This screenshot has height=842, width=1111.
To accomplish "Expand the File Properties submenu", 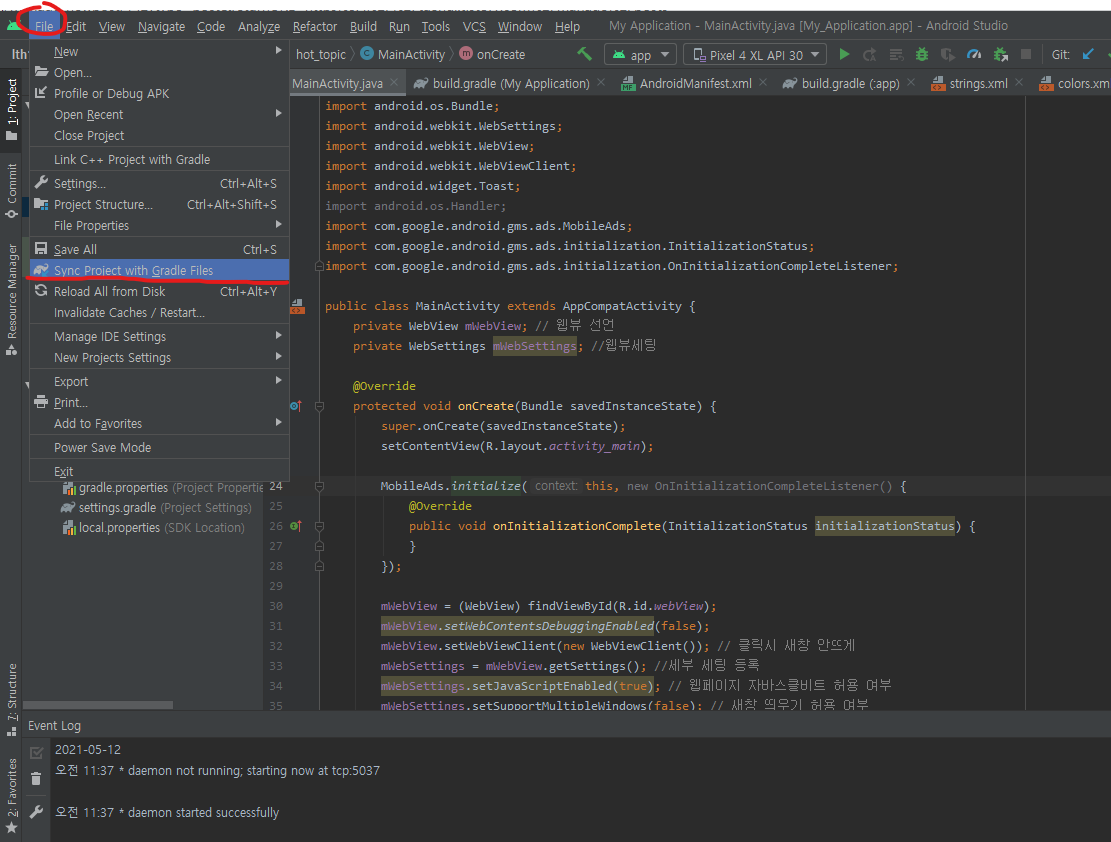I will [x=159, y=225].
